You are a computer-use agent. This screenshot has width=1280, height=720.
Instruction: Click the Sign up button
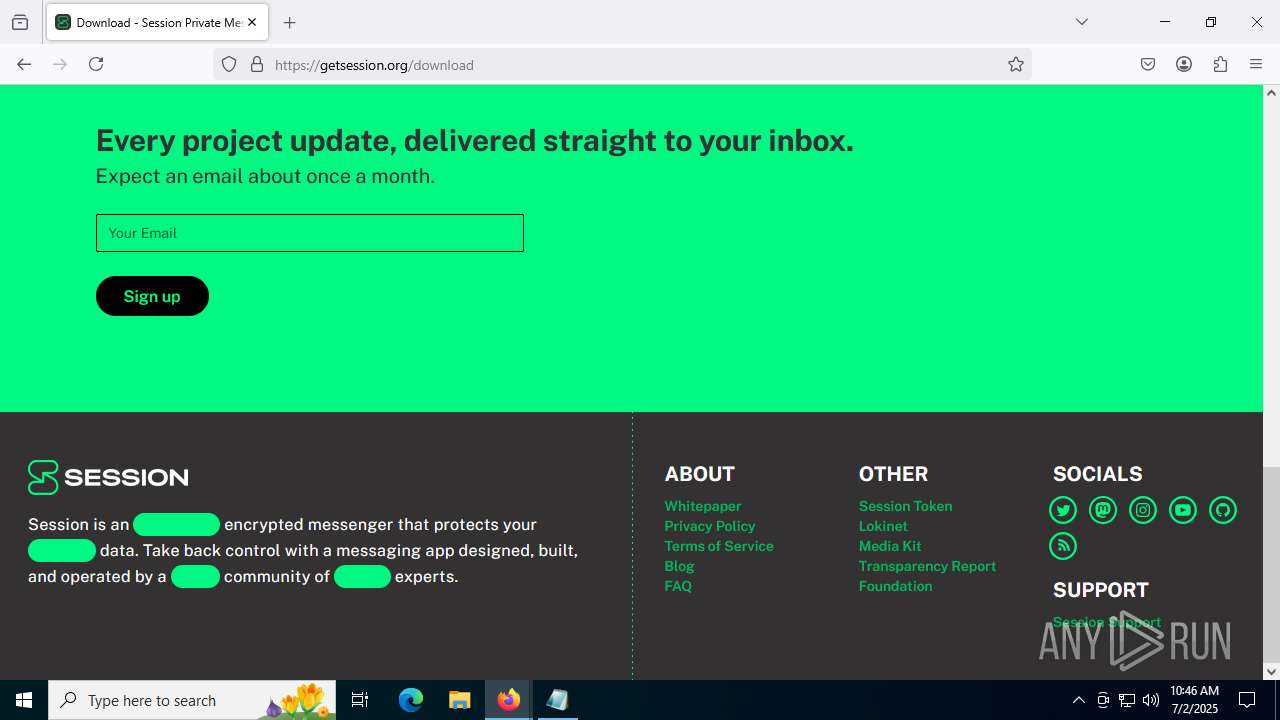point(152,296)
